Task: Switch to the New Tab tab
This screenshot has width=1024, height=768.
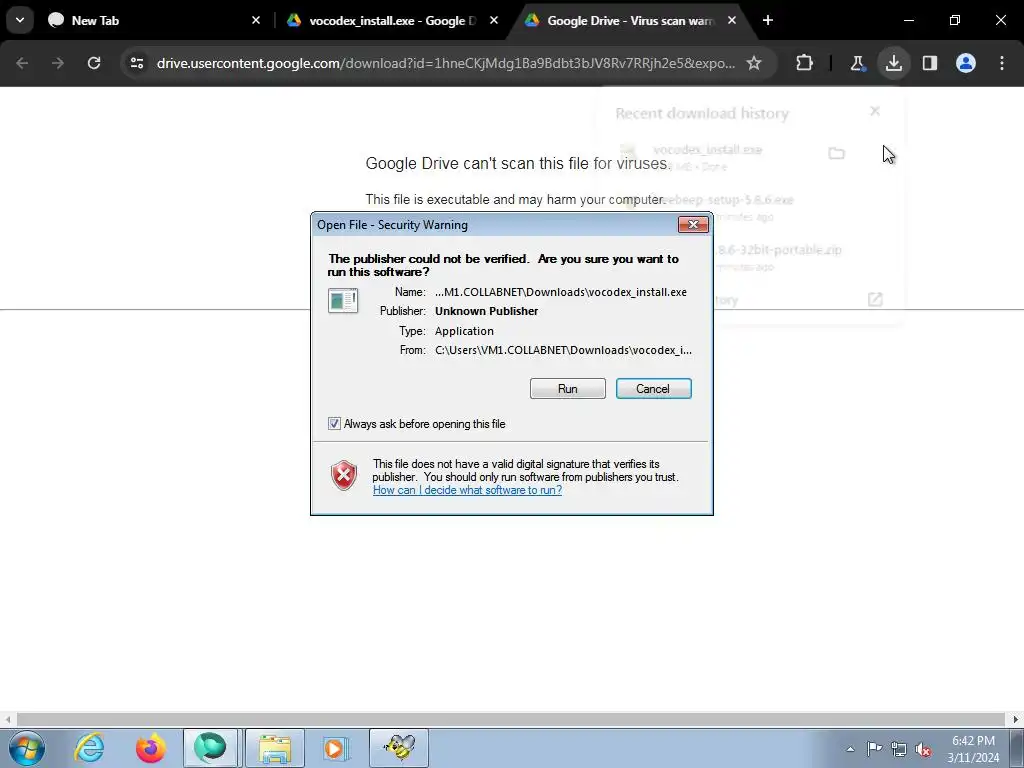Action: point(153,20)
